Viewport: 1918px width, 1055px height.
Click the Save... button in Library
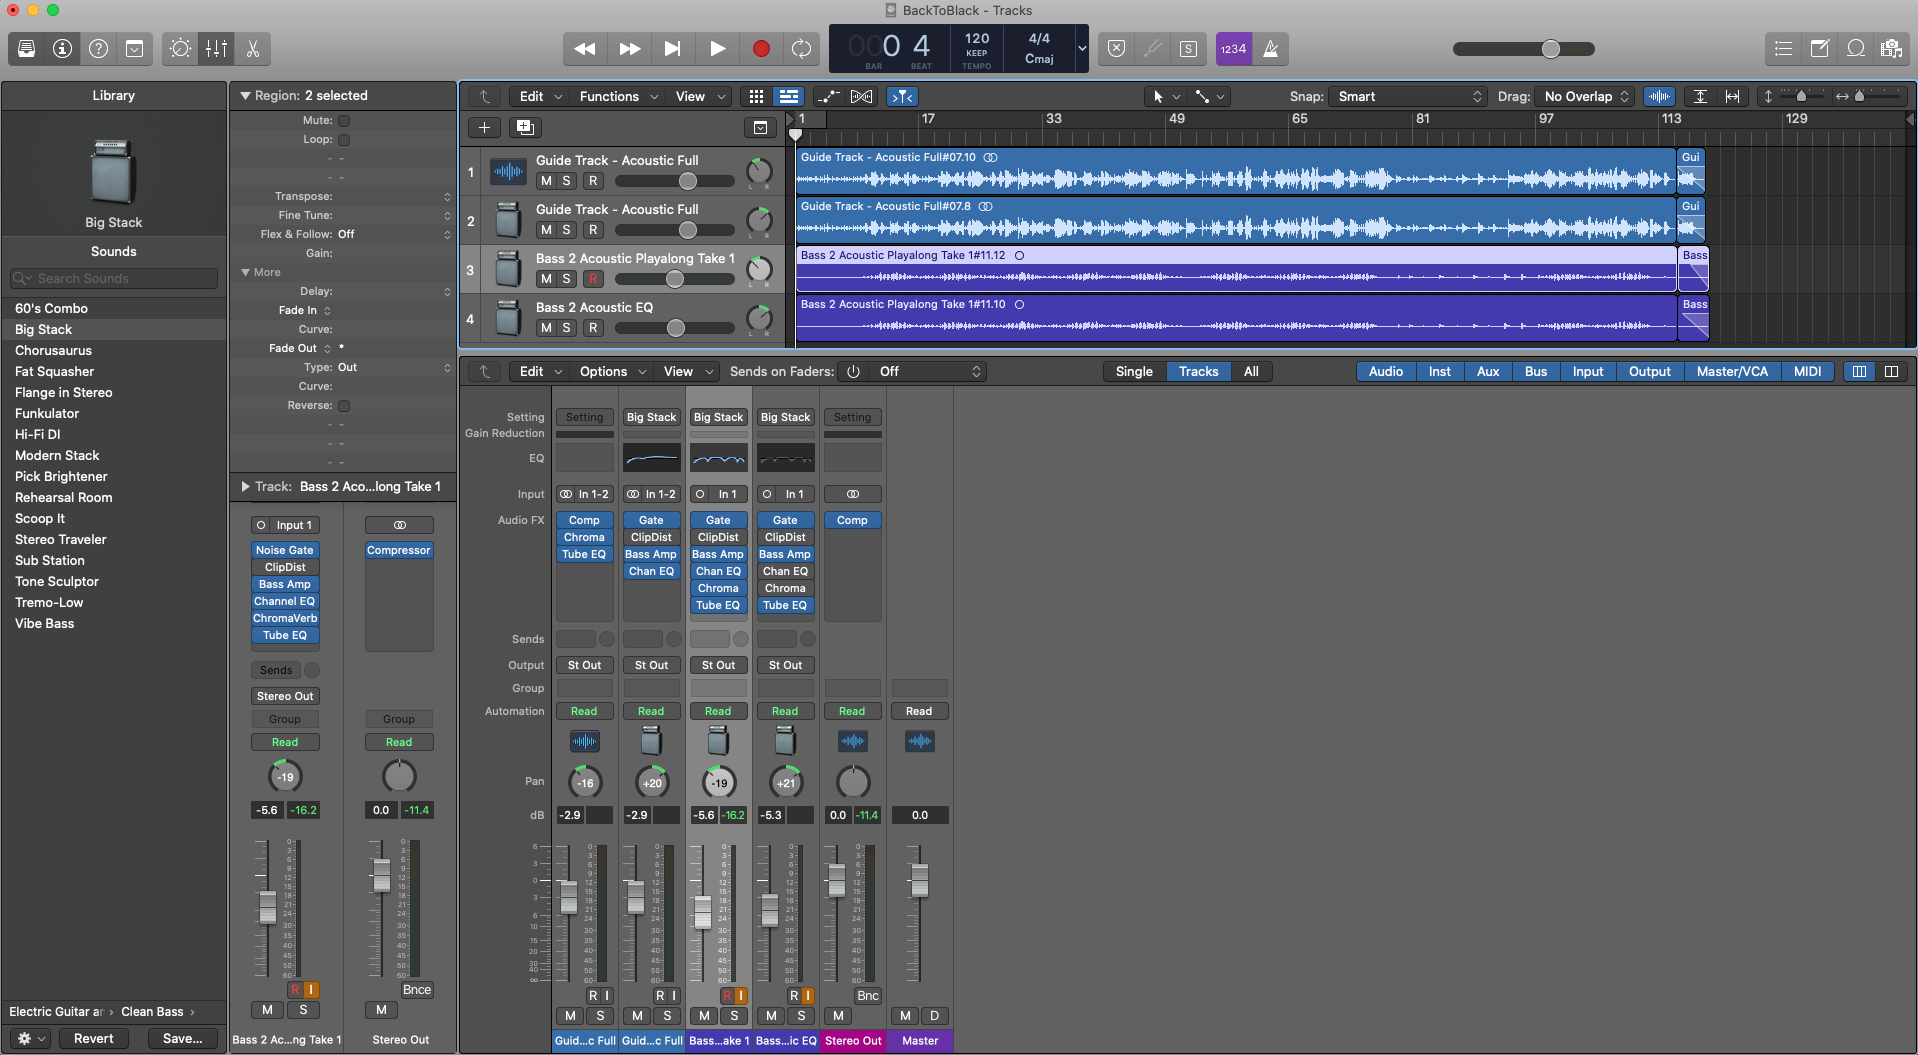tap(182, 1038)
